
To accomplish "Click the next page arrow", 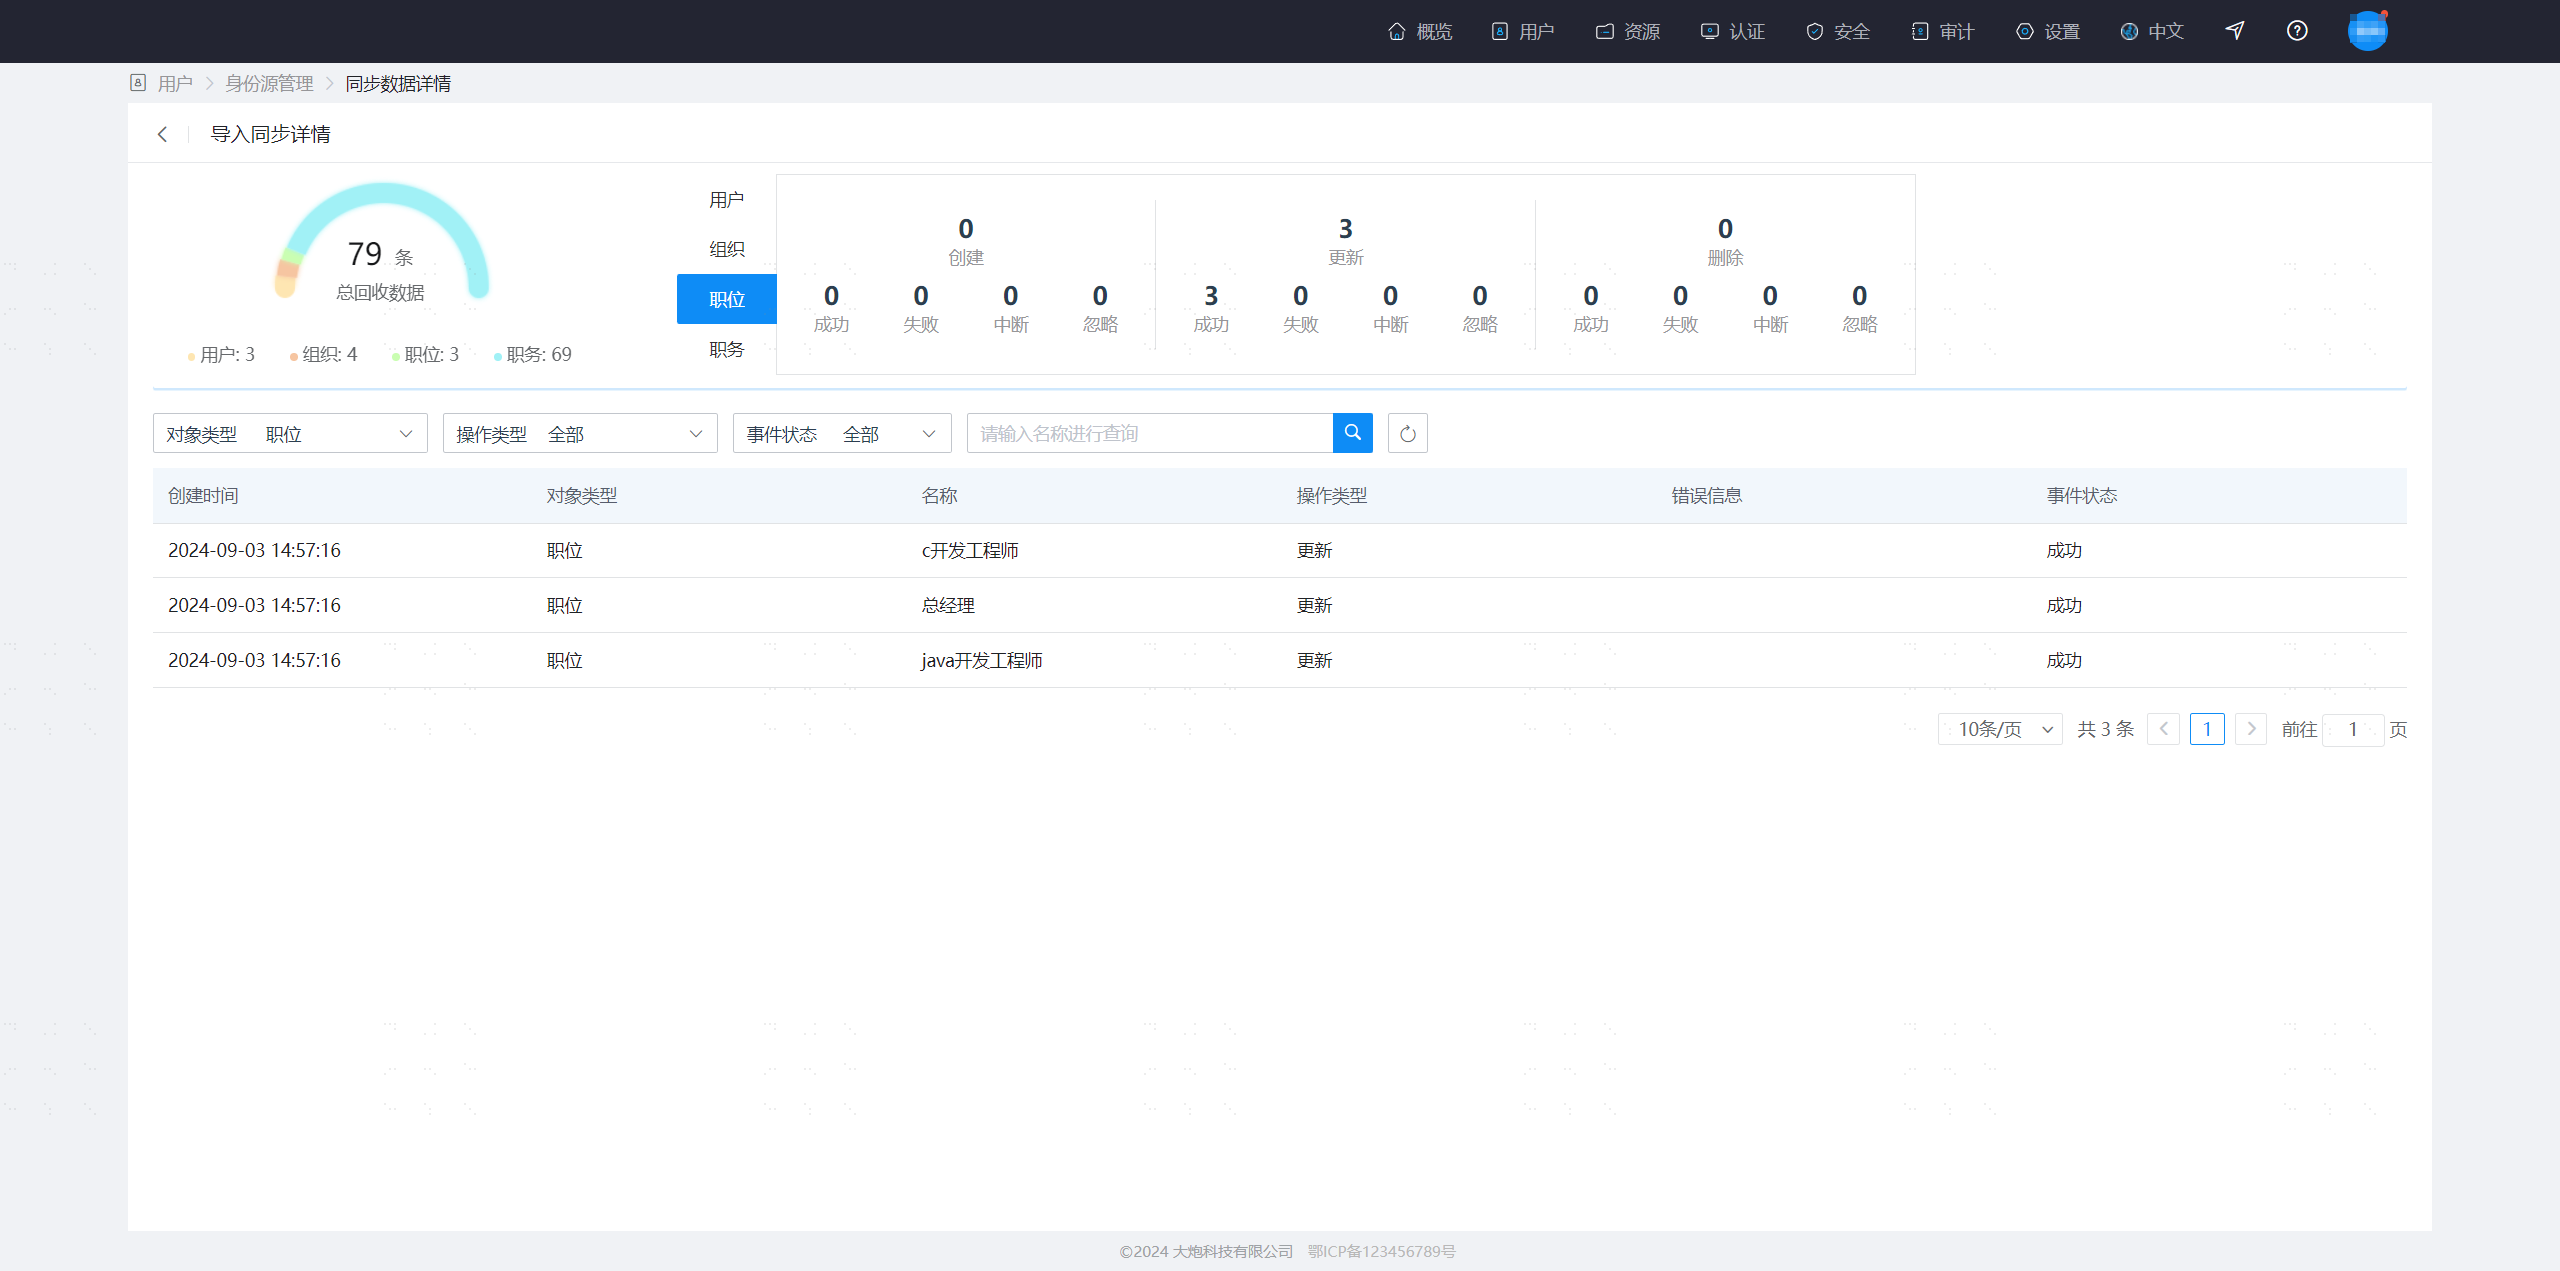I will point(2251,729).
